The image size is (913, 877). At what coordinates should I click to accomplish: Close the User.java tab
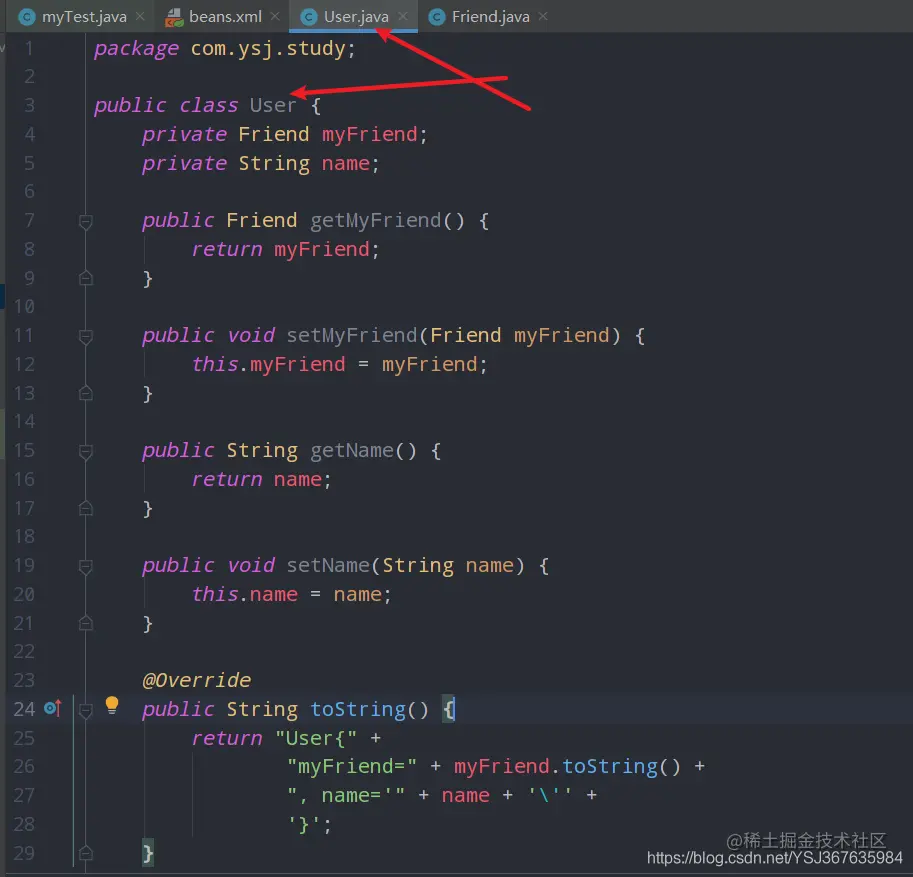coord(403,16)
